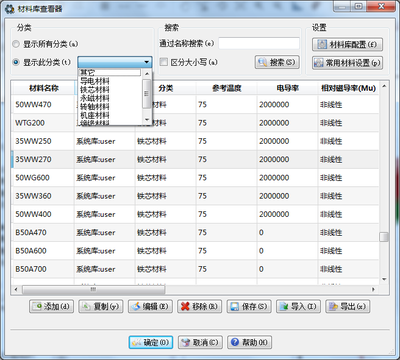This screenshot has height=360, width=400.
Task: Sort by 电导率 column header
Action: (287, 88)
